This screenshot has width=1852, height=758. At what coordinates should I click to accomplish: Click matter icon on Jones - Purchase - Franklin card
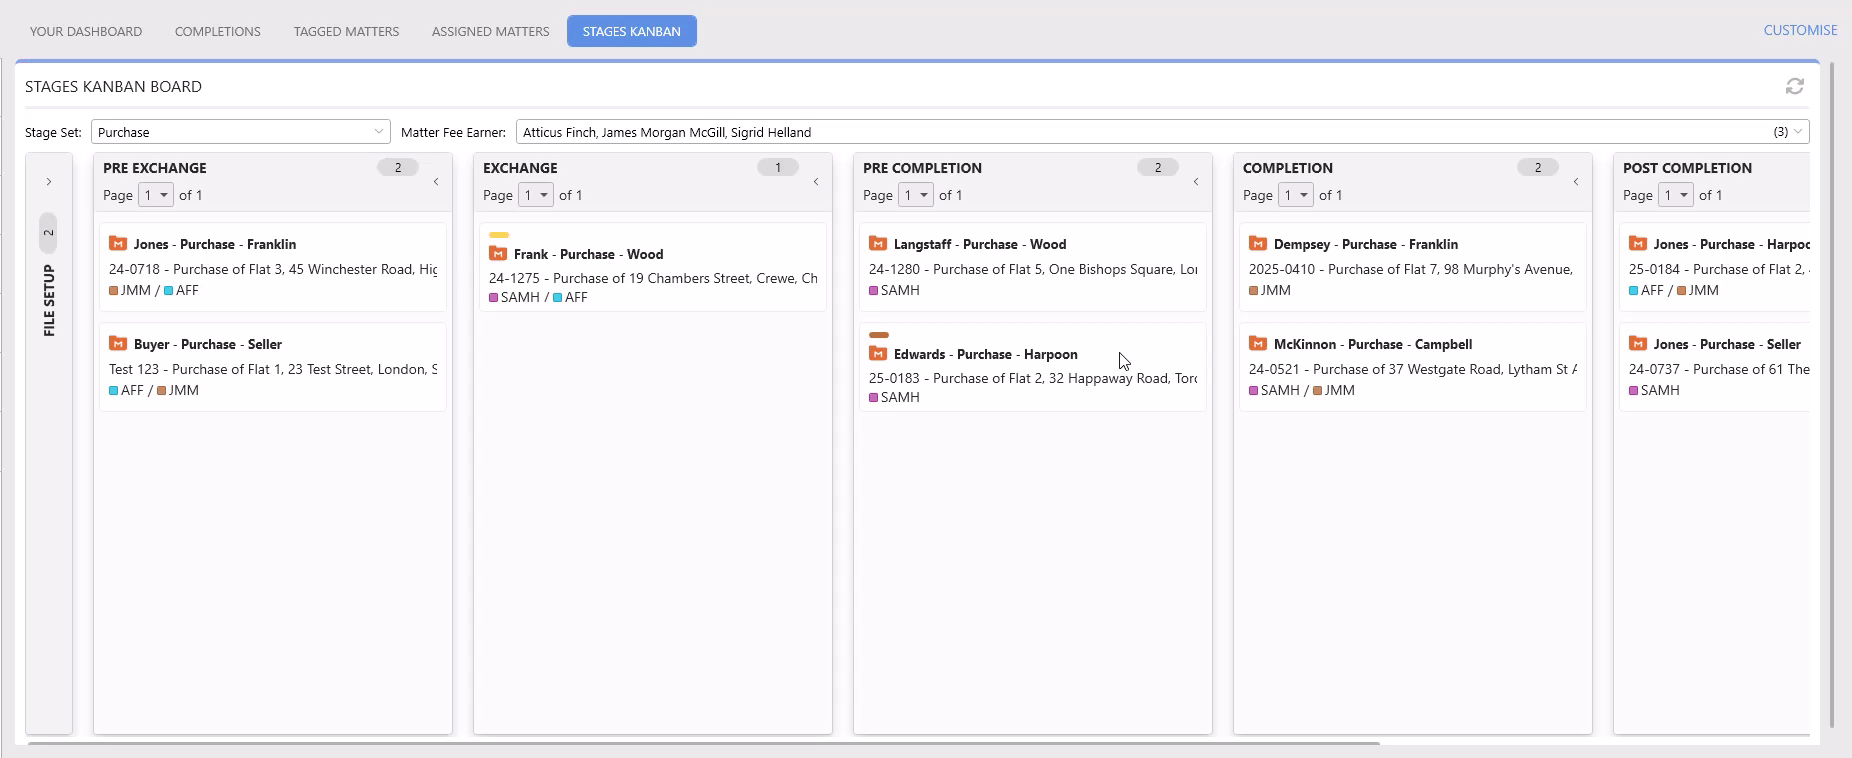click(118, 244)
